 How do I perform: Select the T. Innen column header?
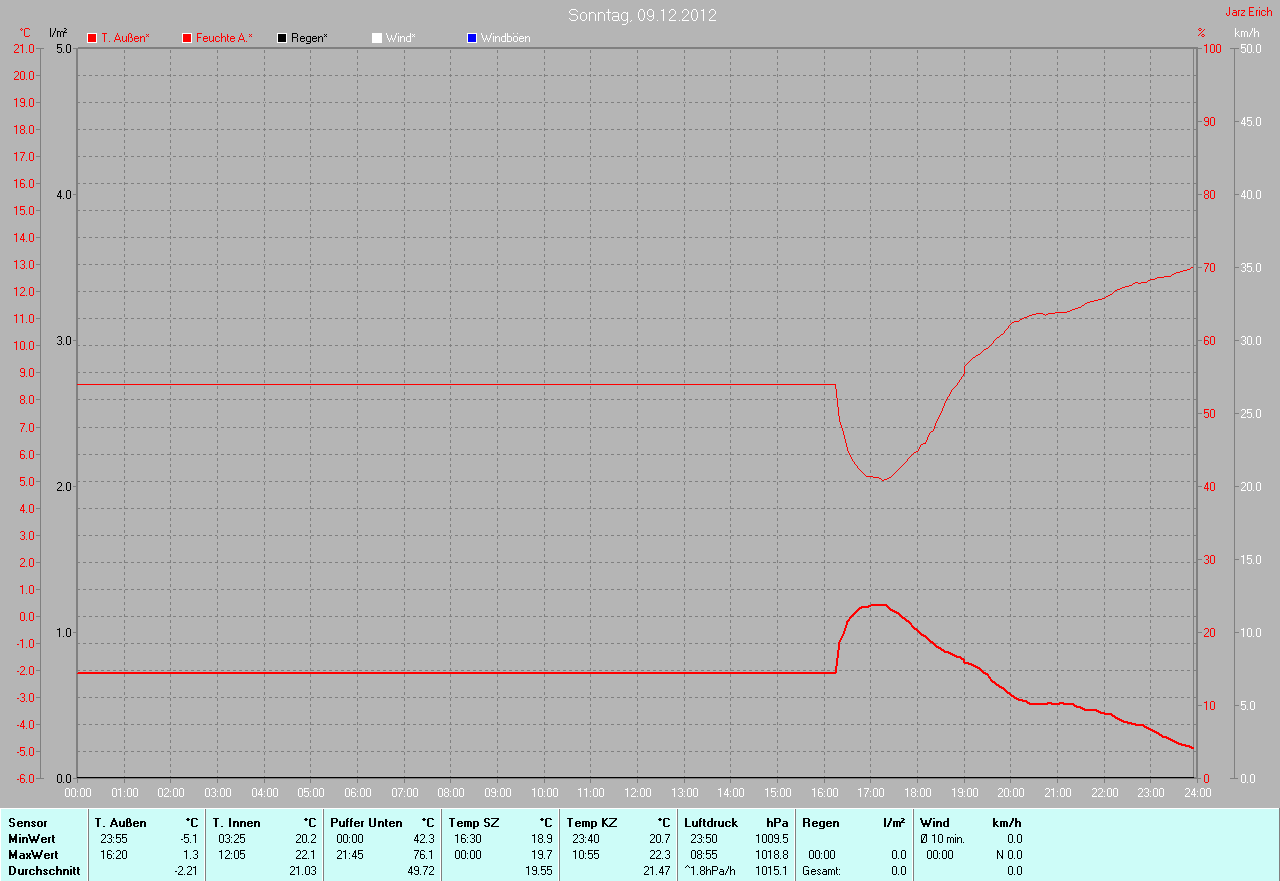click(x=236, y=823)
